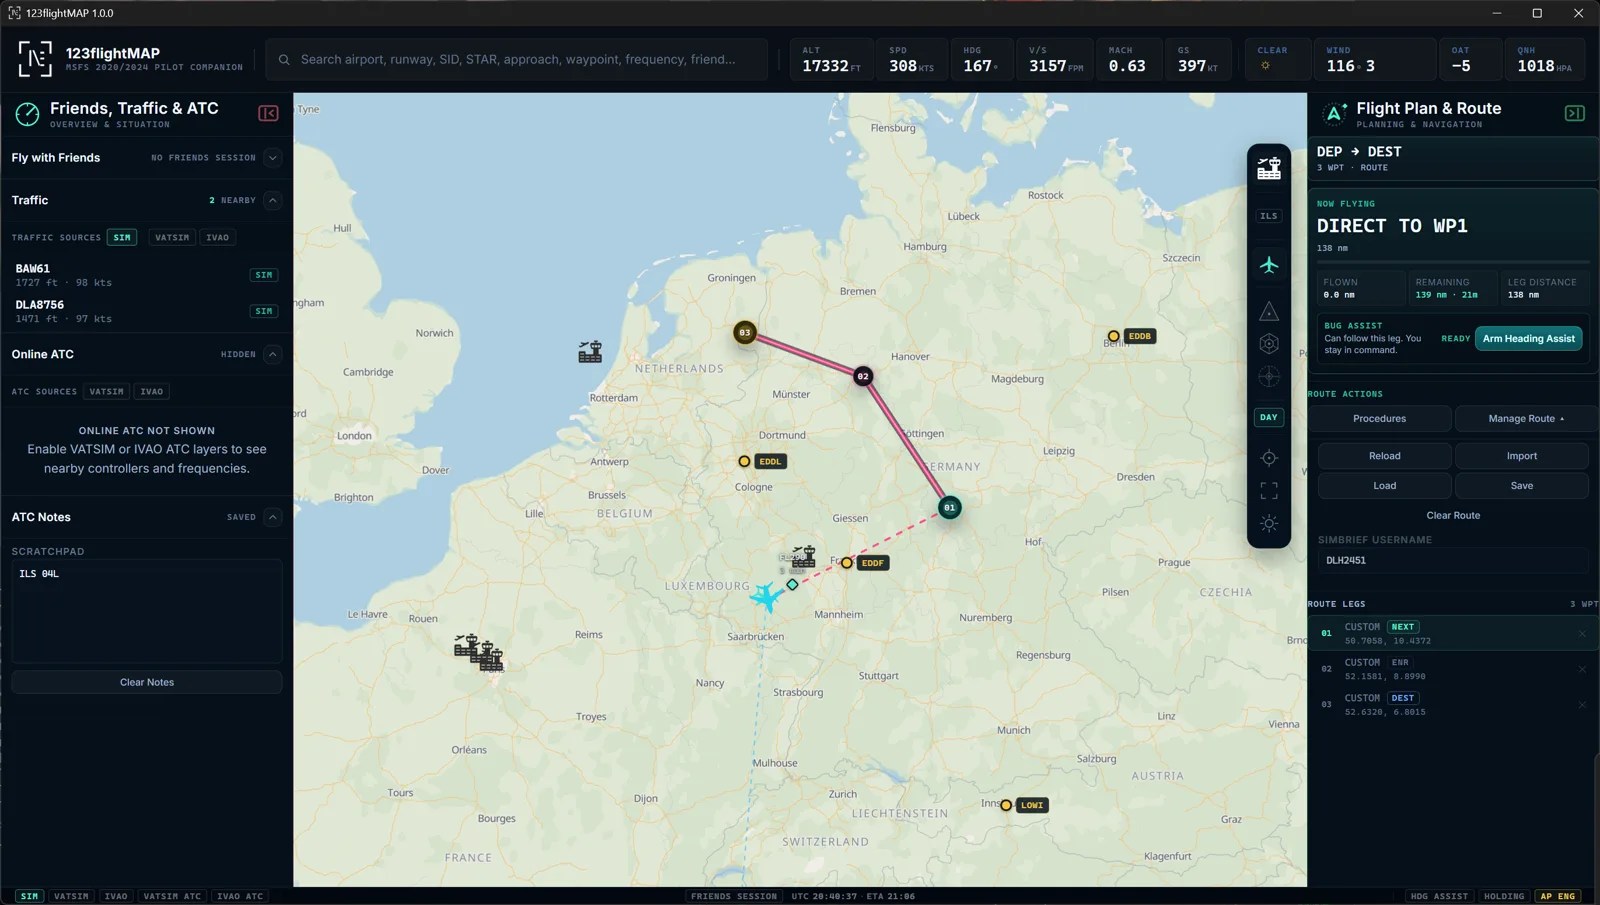This screenshot has height=905, width=1600.
Task: Click the SimBrief username field
Action: (1453, 561)
